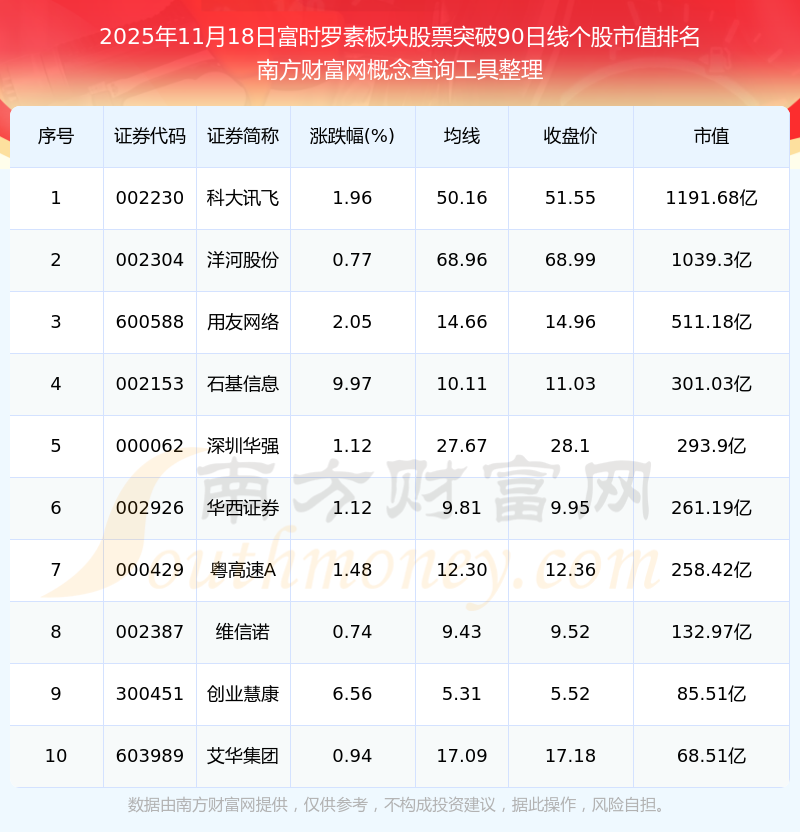Click the 涨跌幅(%) column header

point(352,136)
